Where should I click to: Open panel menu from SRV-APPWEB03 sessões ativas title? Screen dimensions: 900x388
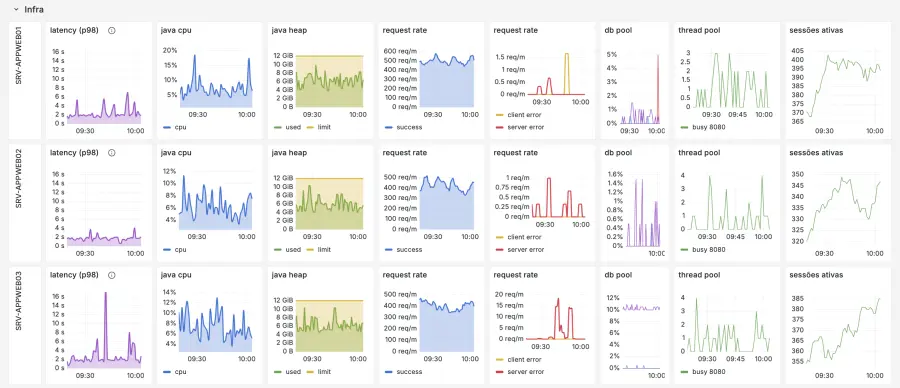[x=816, y=275]
